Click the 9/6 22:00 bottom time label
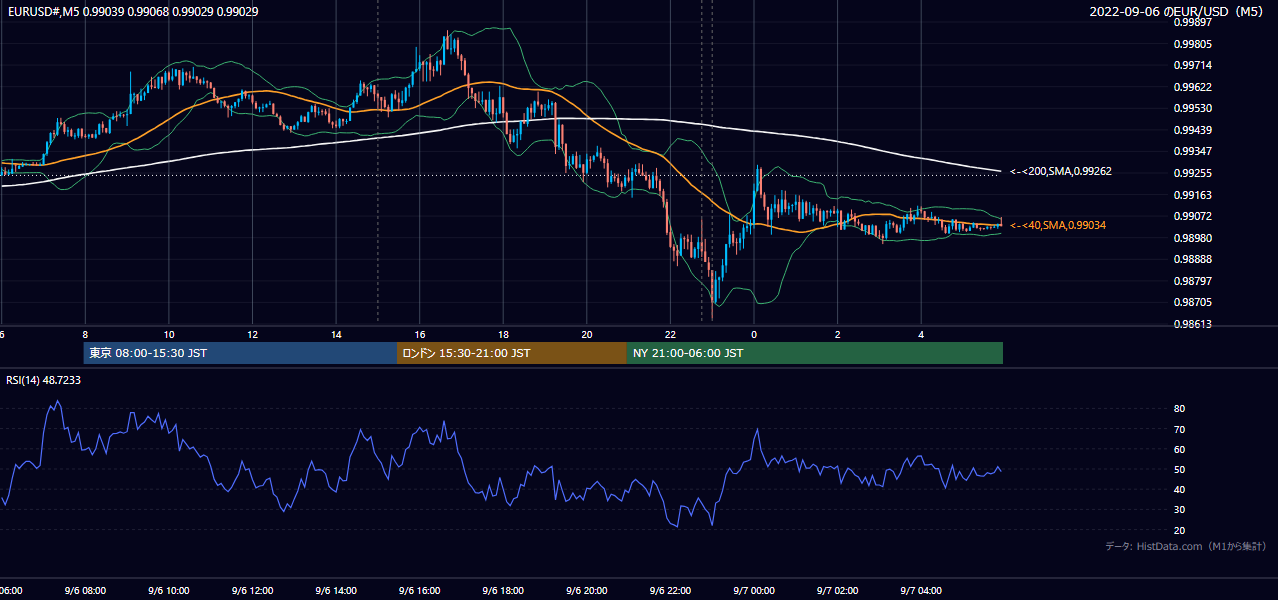 click(671, 591)
